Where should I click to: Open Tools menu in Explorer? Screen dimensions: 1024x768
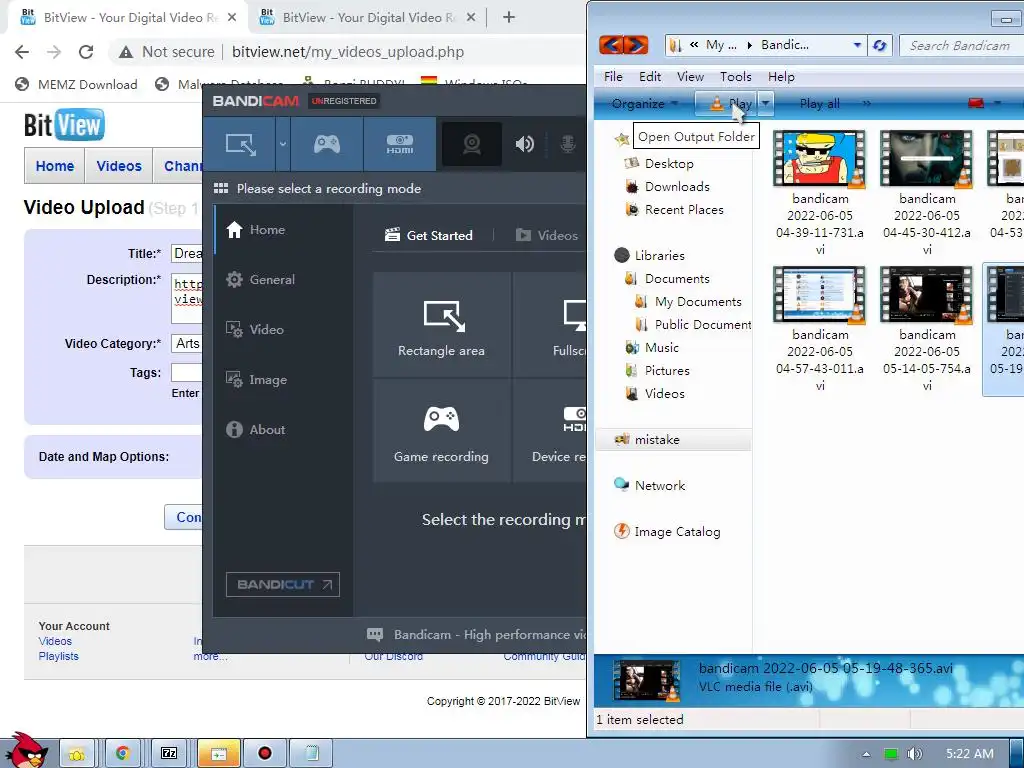click(x=735, y=77)
